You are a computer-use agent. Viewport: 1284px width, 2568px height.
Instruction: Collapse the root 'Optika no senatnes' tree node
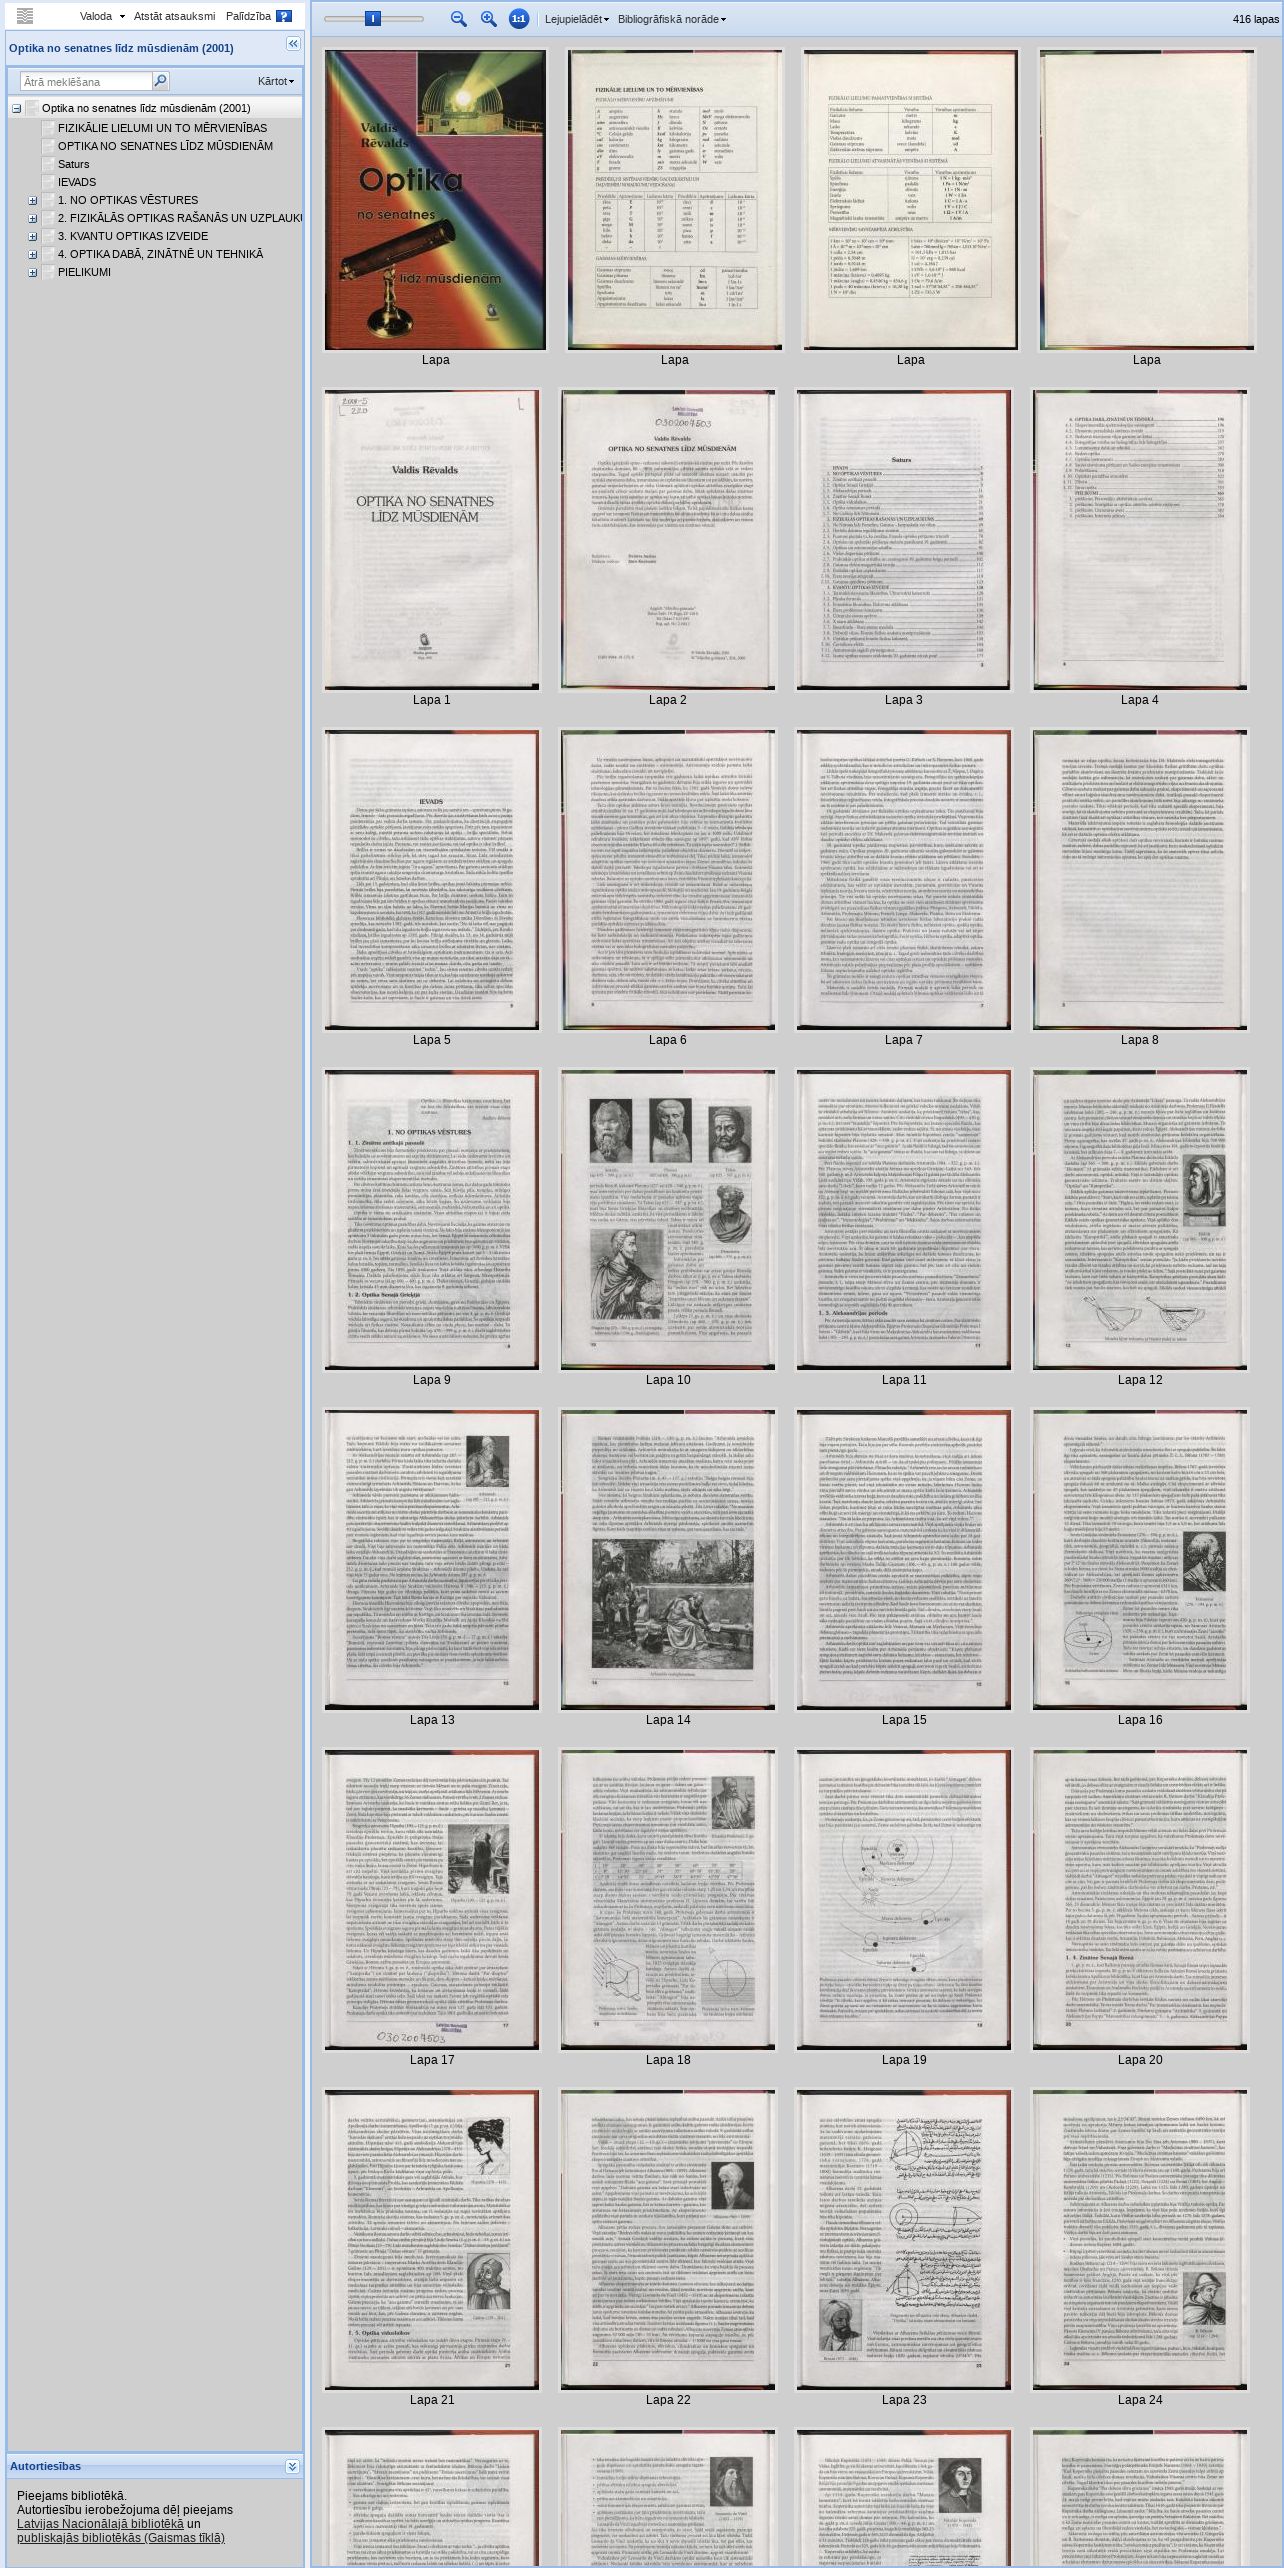point(16,108)
